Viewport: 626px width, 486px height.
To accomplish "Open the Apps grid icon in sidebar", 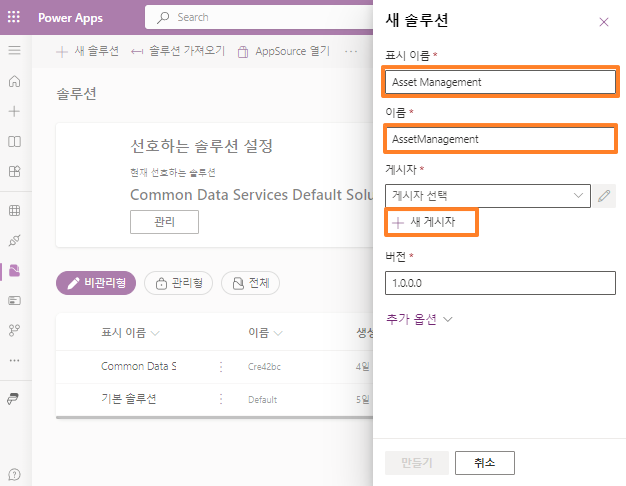I will pos(14,171).
